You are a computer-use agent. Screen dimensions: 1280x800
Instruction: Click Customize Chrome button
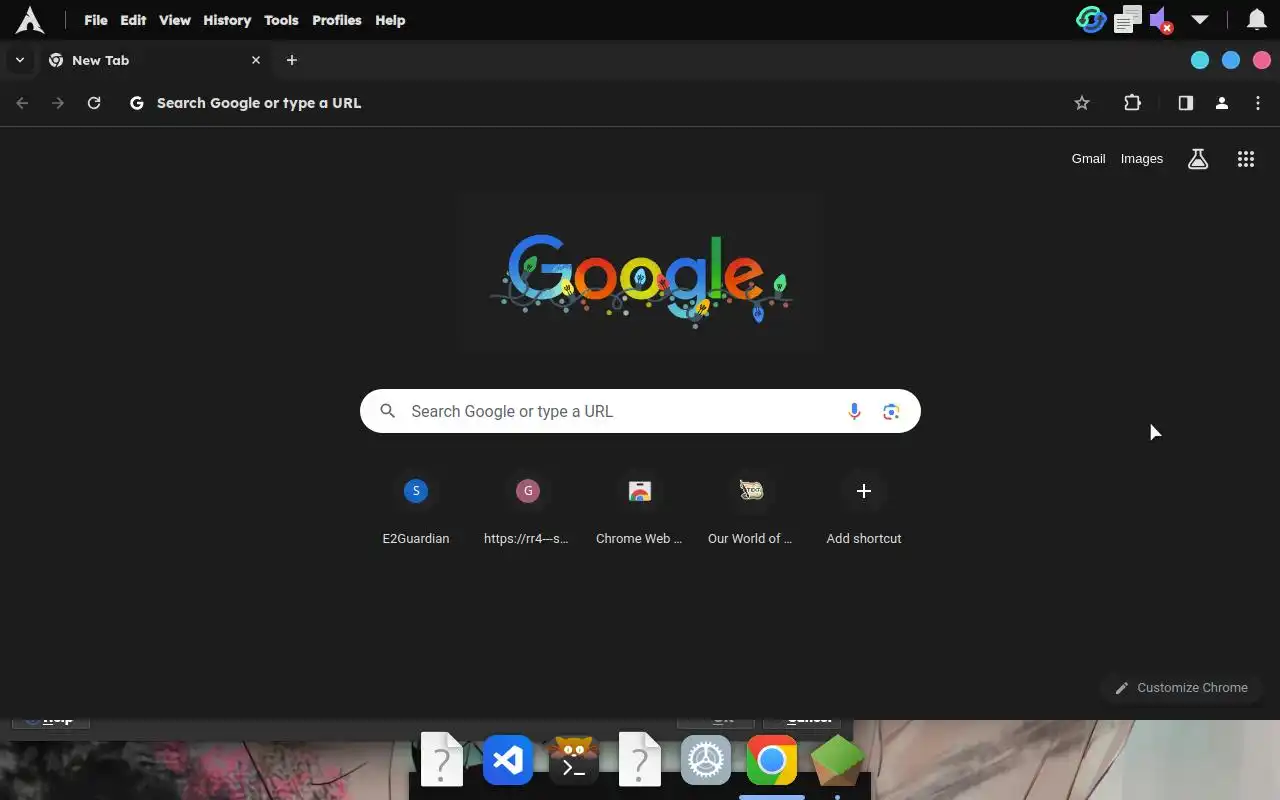pyautogui.click(x=1181, y=688)
